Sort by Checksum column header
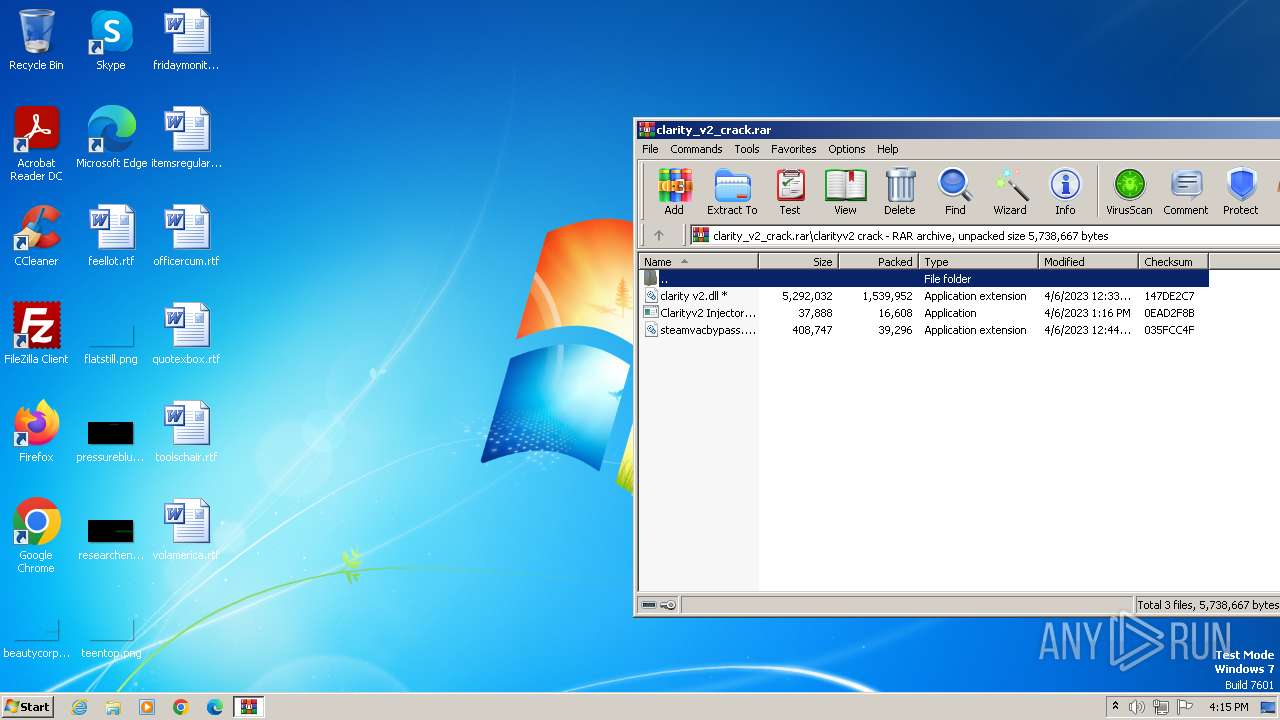 1174,262
